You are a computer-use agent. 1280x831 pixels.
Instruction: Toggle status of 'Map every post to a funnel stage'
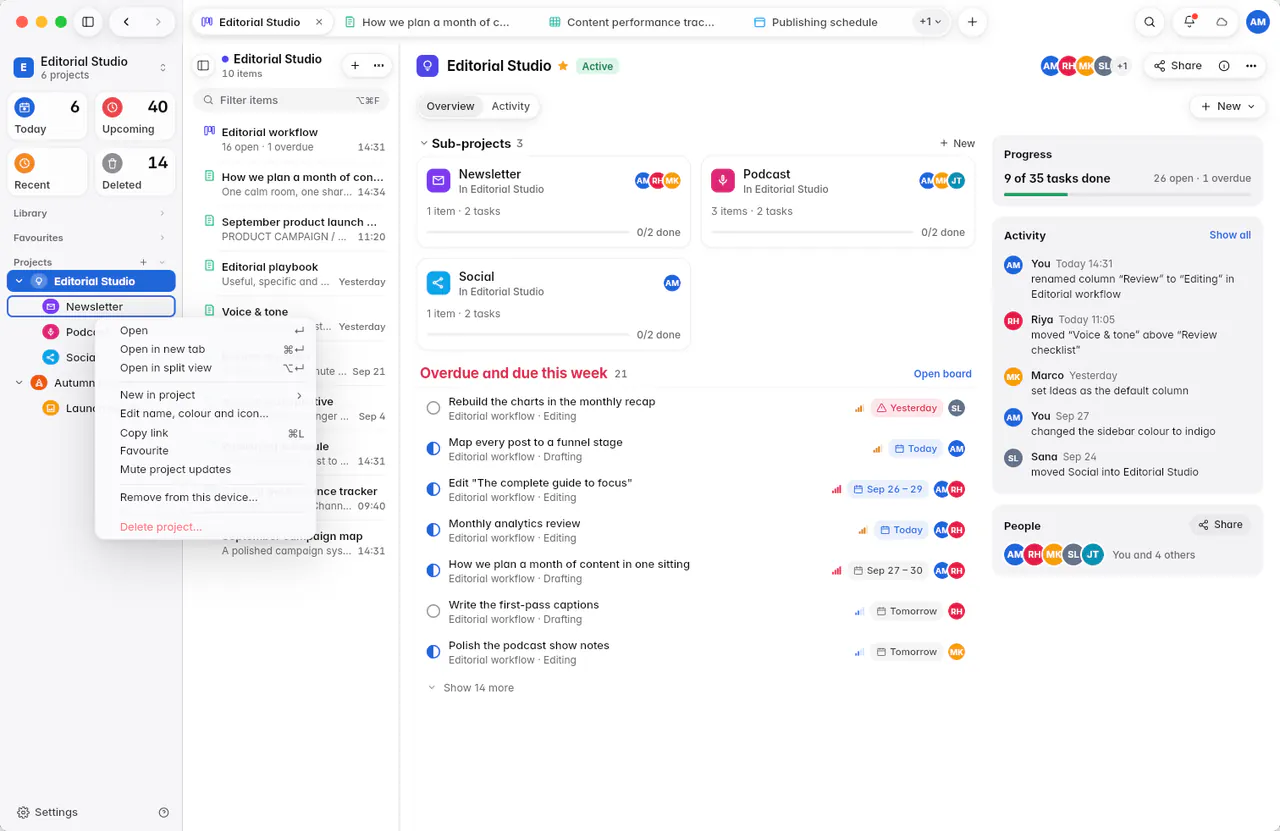tap(433, 449)
